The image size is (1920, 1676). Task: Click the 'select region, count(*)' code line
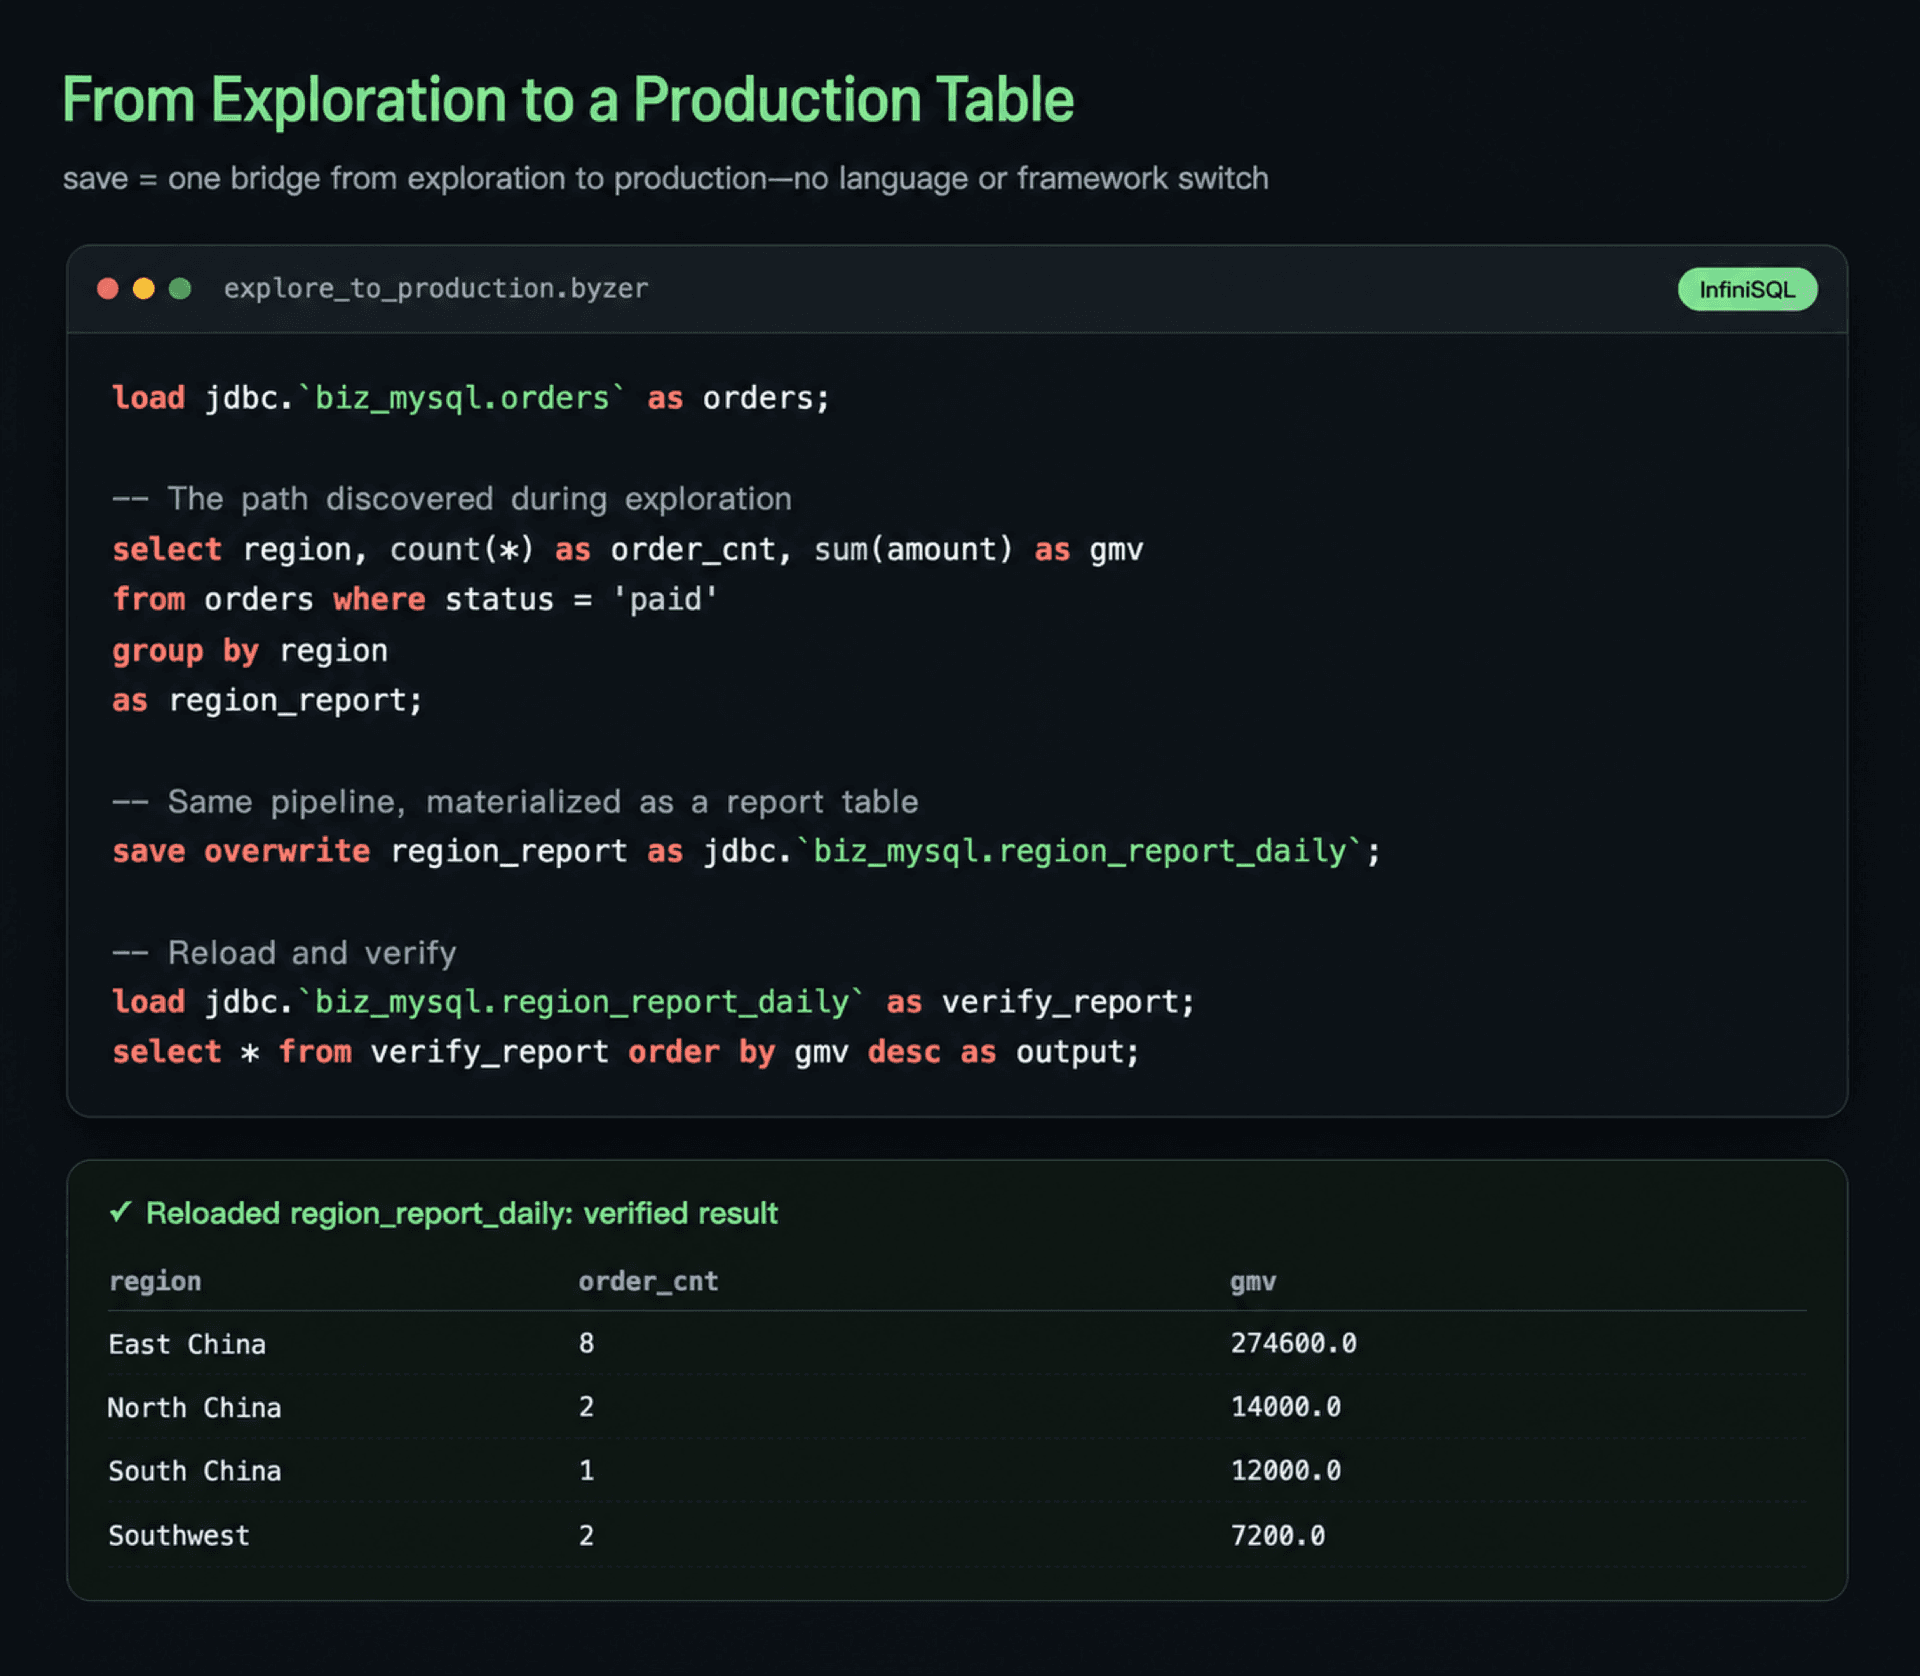coord(627,549)
